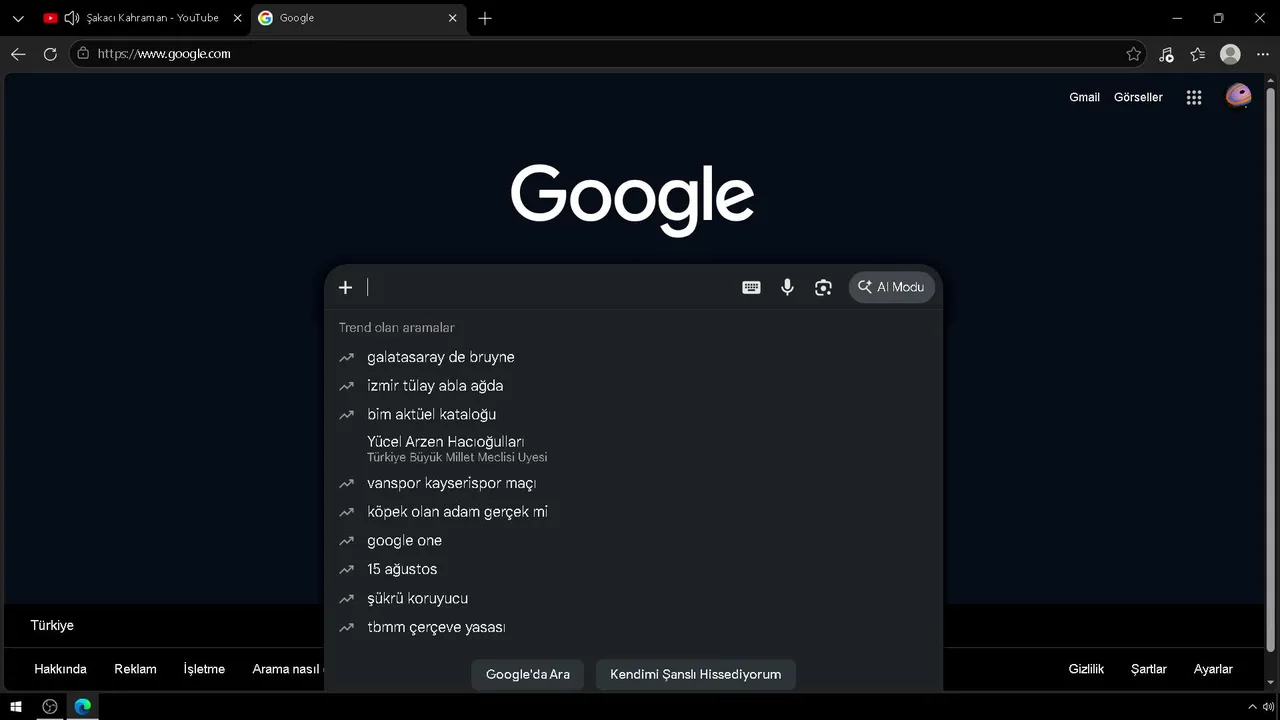This screenshot has width=1280, height=720.
Task: Close the Google tab
Action: [452, 18]
